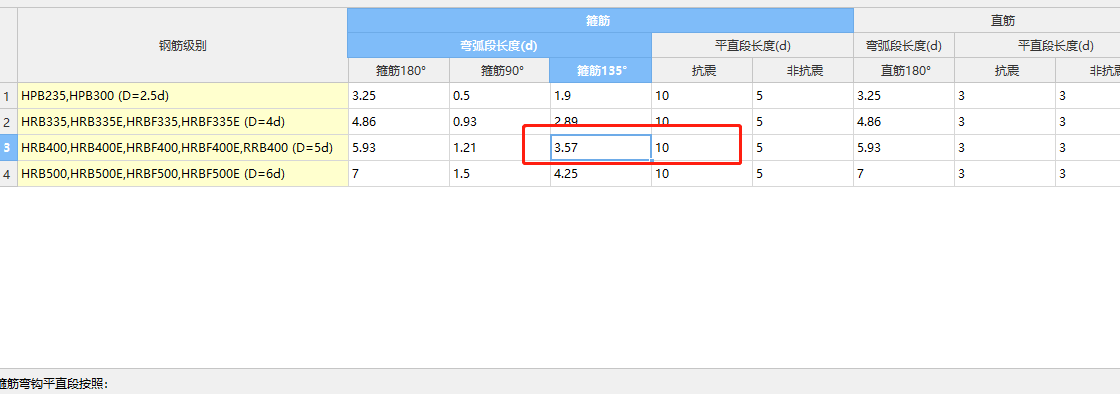Select row number 1 header
Screen dimensions: 1120x394
(x=9, y=96)
